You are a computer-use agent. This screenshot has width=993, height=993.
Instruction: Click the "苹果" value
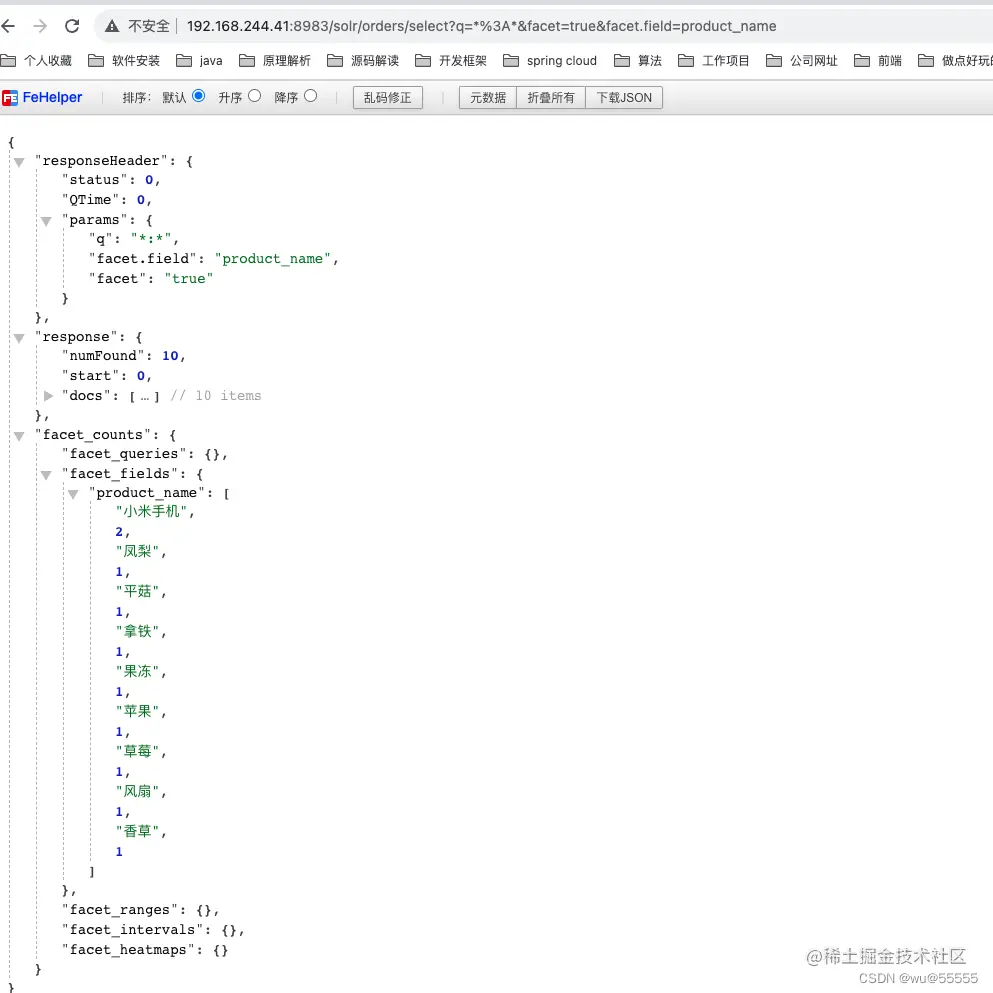pos(137,711)
